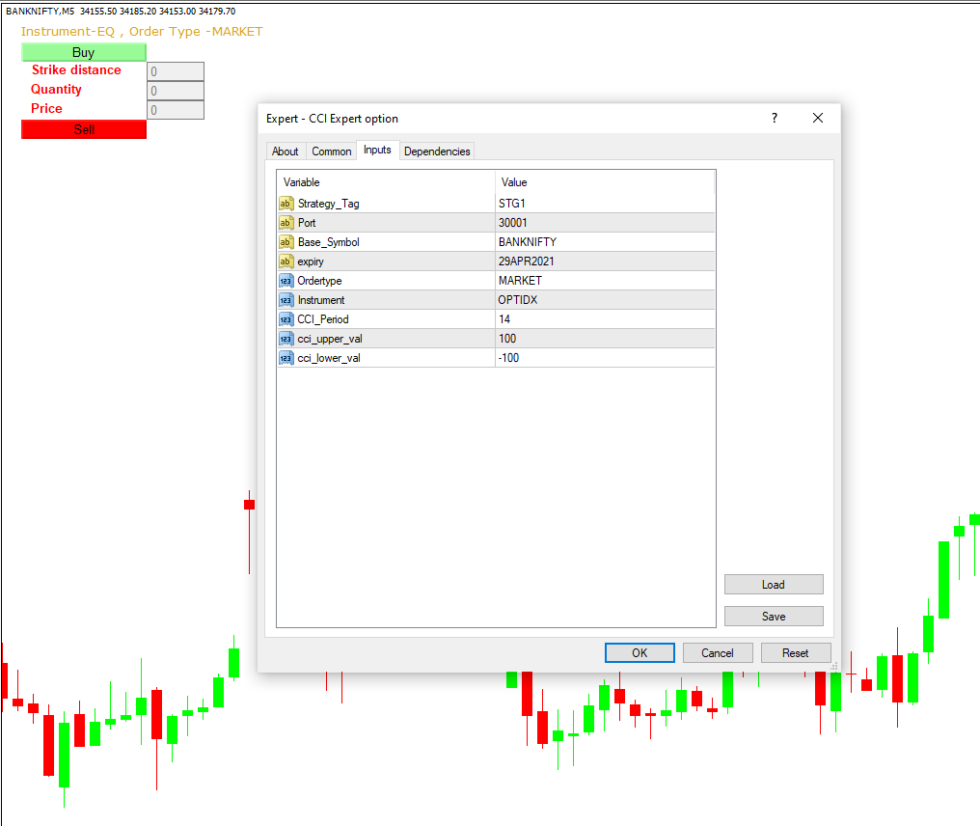The height and width of the screenshot is (826, 980).
Task: Click the 123 icon for CCI_Period
Action: pyautogui.click(x=286, y=319)
